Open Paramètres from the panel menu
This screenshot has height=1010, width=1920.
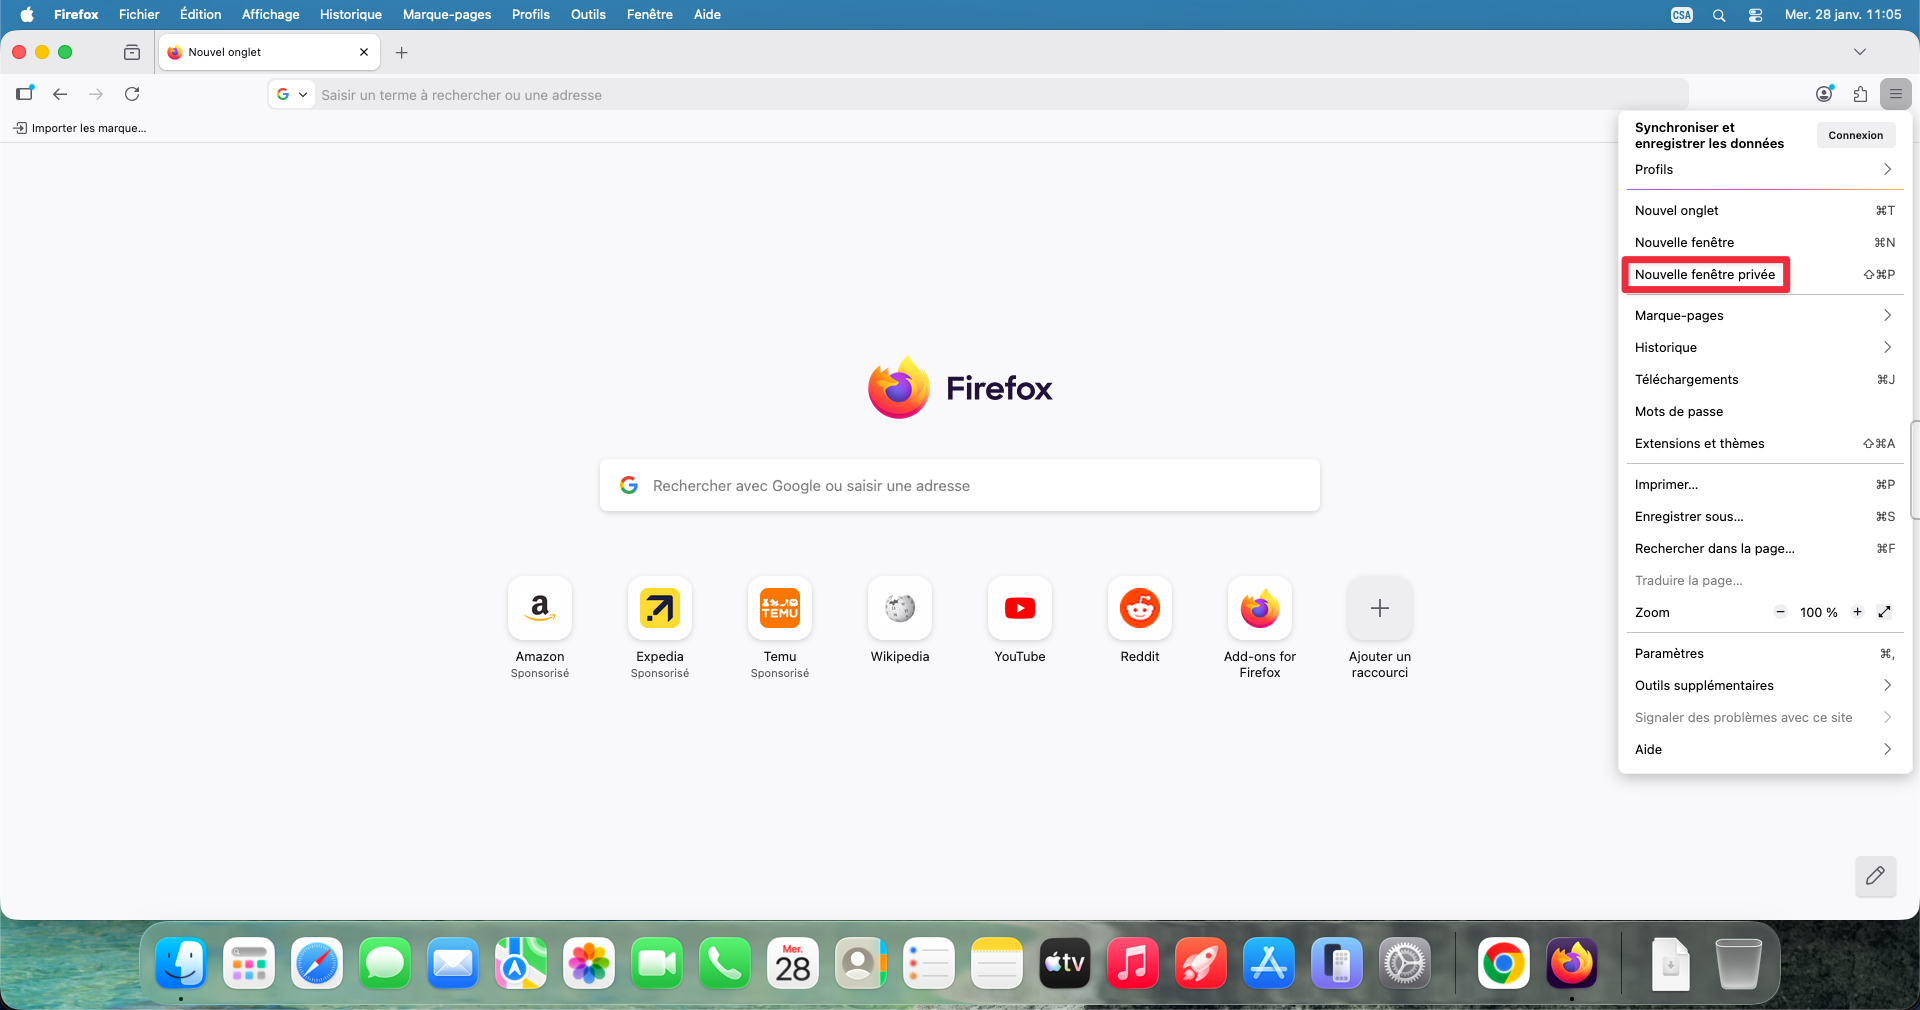tap(1765, 653)
